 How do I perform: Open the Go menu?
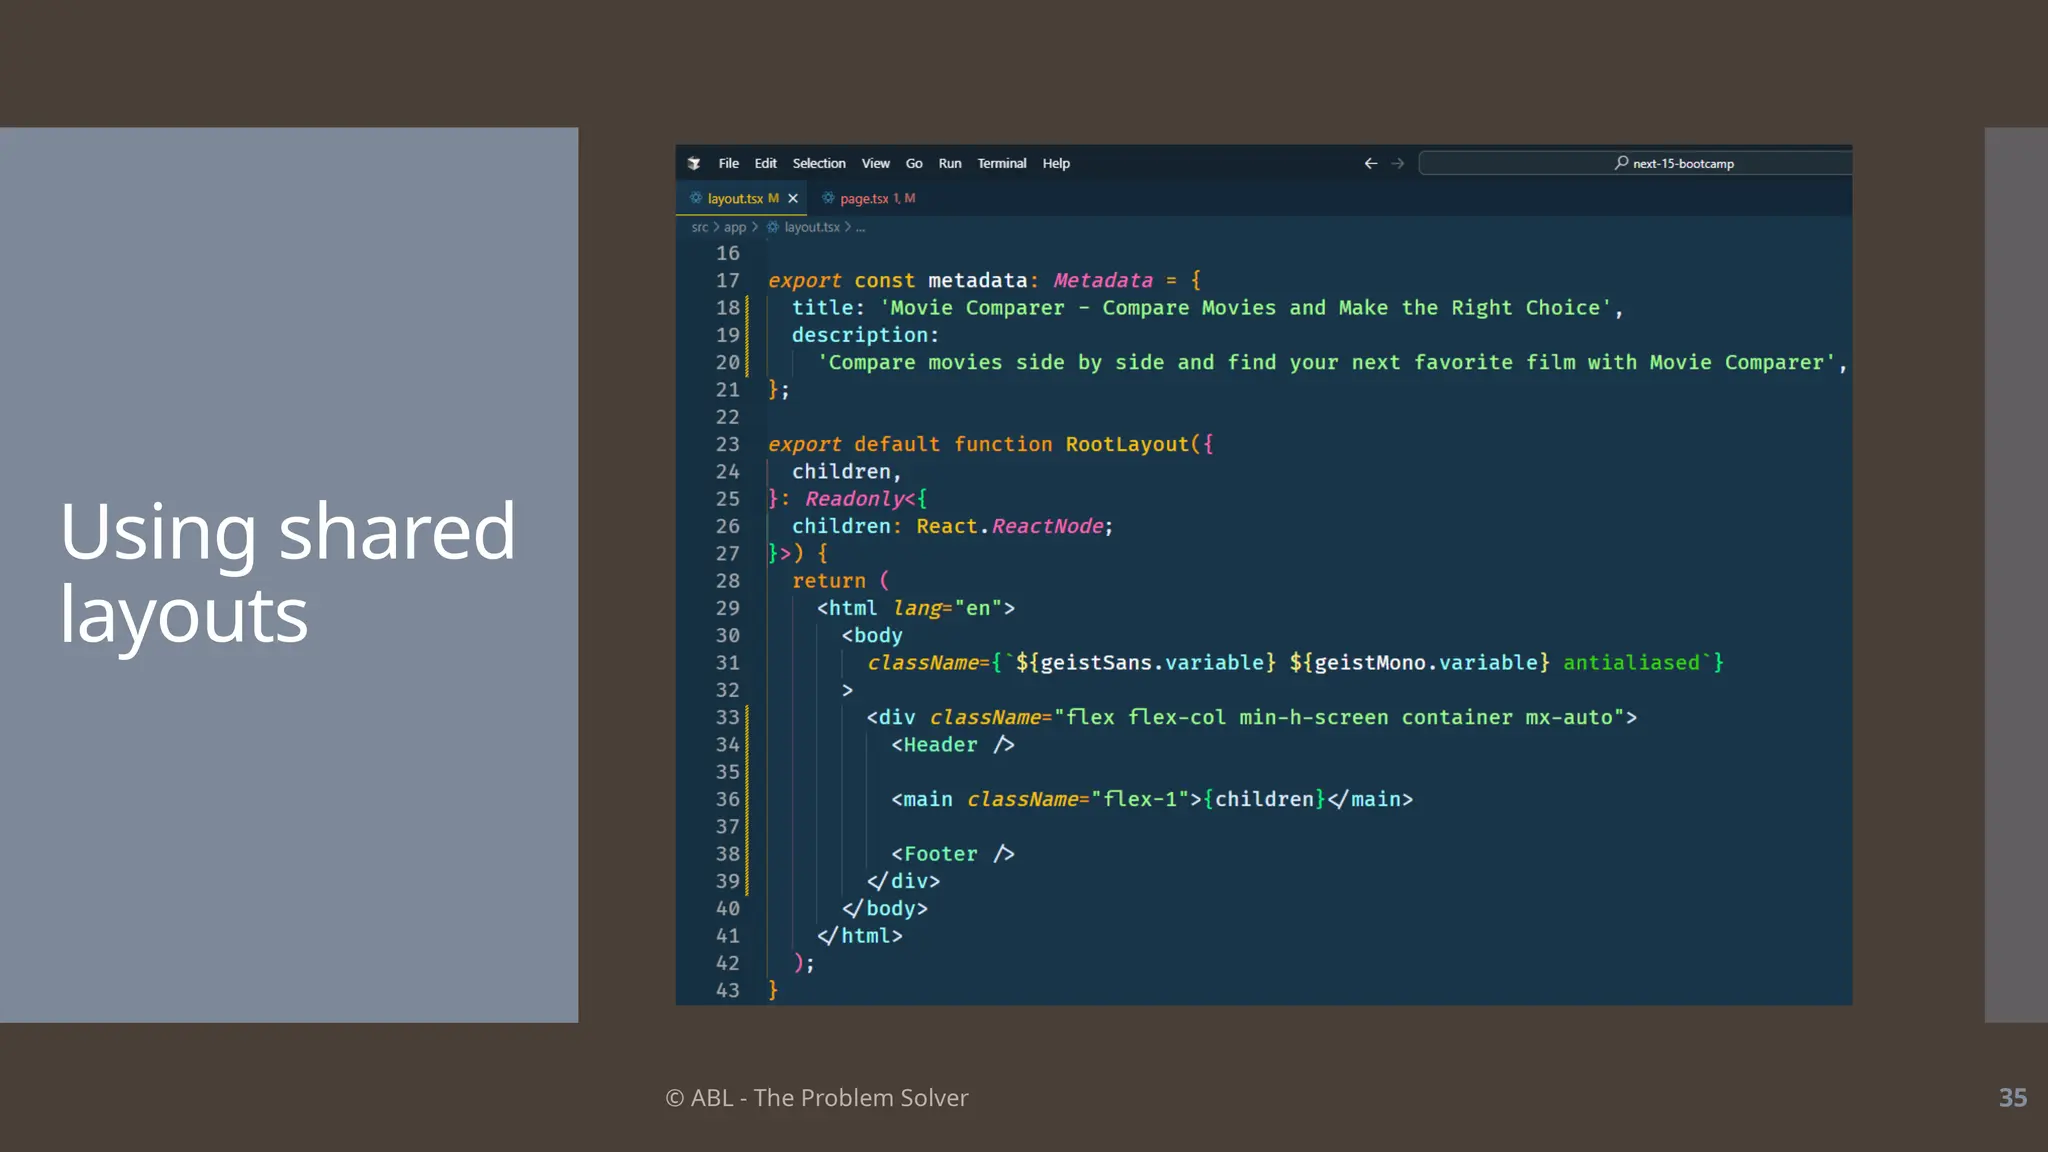pyautogui.click(x=914, y=163)
